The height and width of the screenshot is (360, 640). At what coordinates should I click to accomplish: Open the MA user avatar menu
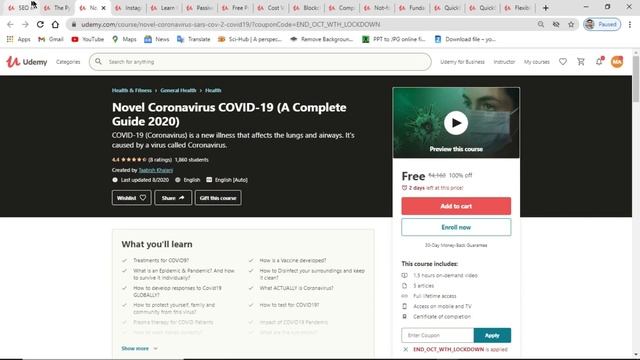coord(617,62)
